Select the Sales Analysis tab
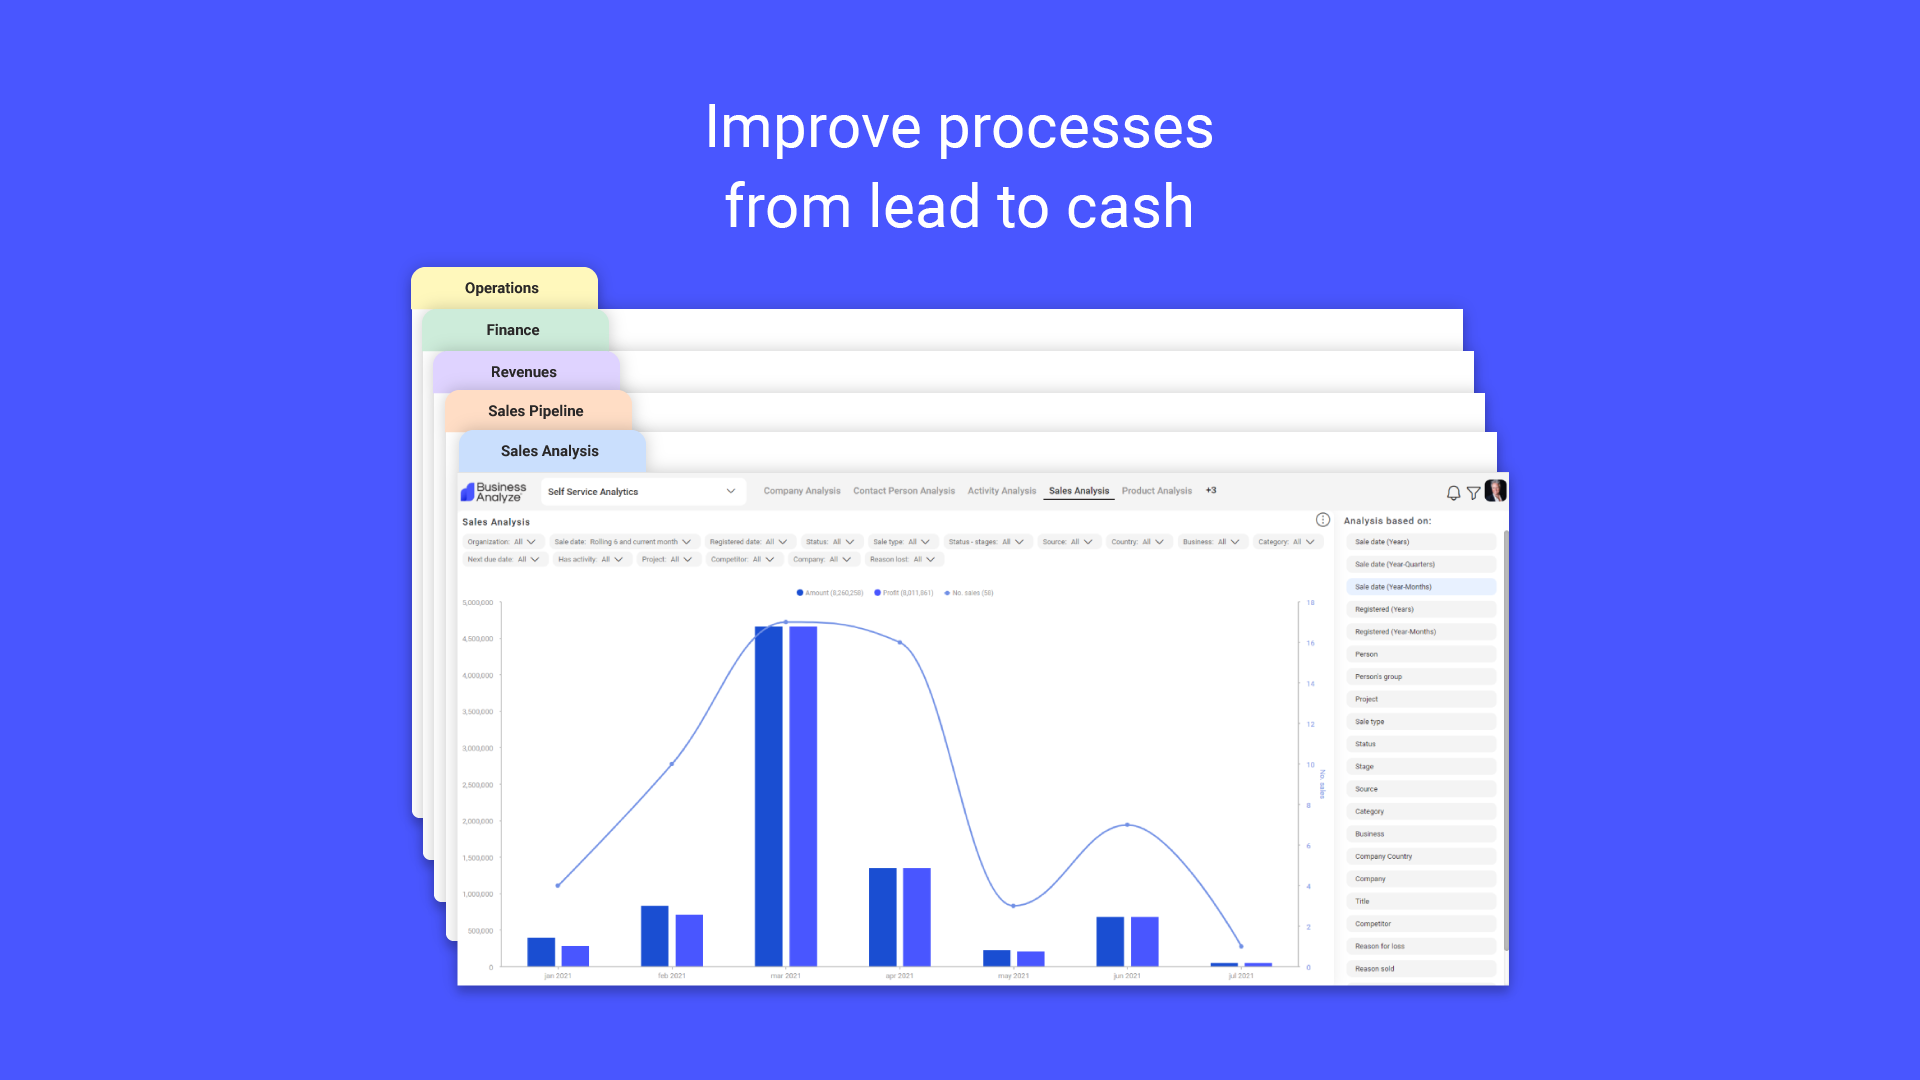This screenshot has height=1080, width=1920. coord(549,450)
